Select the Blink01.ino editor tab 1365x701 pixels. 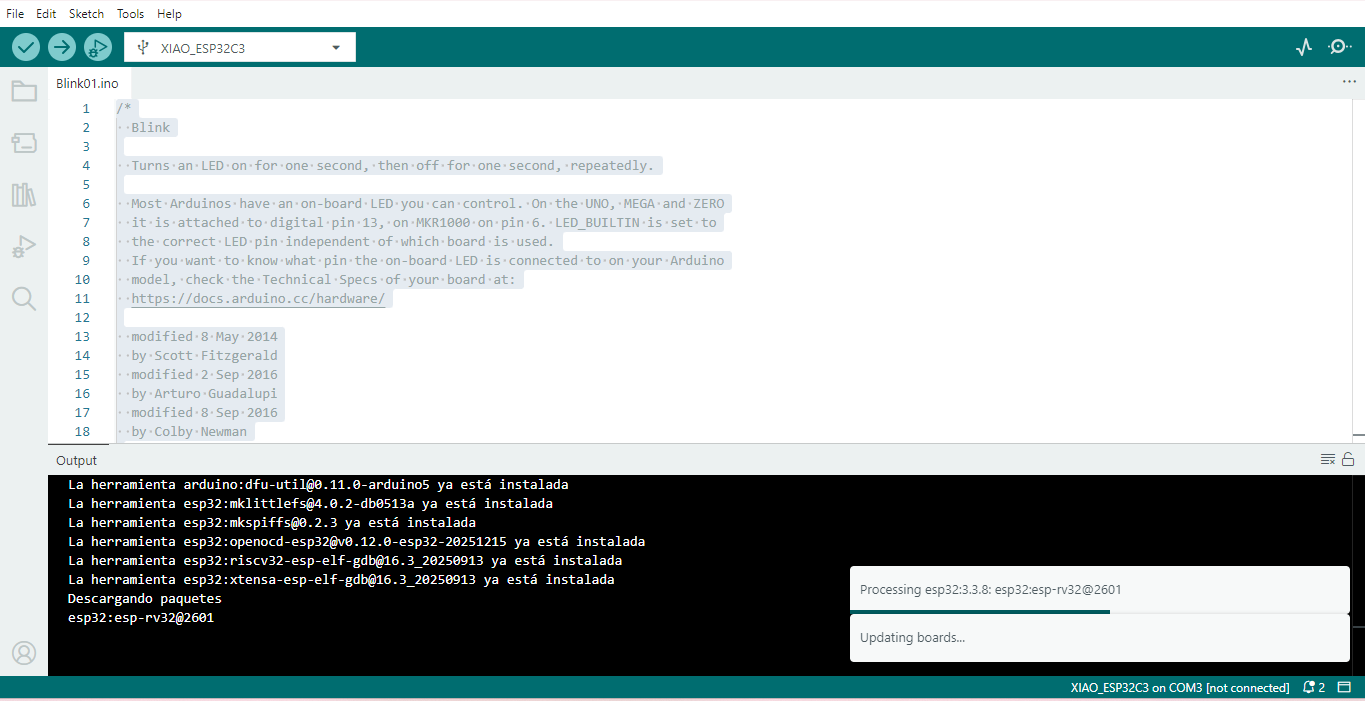click(87, 83)
